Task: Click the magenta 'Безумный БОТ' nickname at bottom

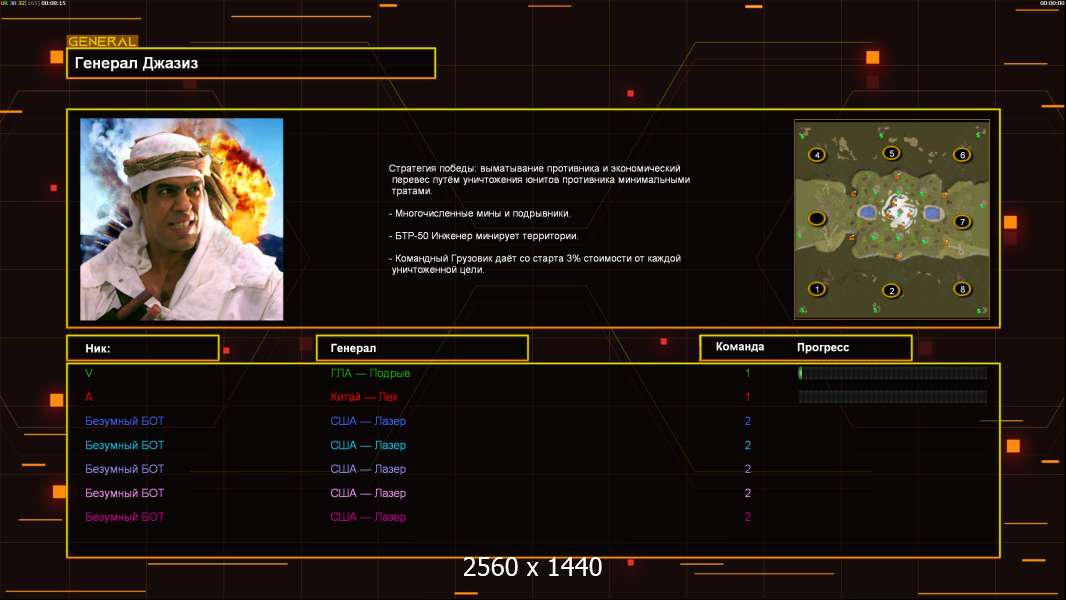Action: pyautogui.click(x=124, y=516)
